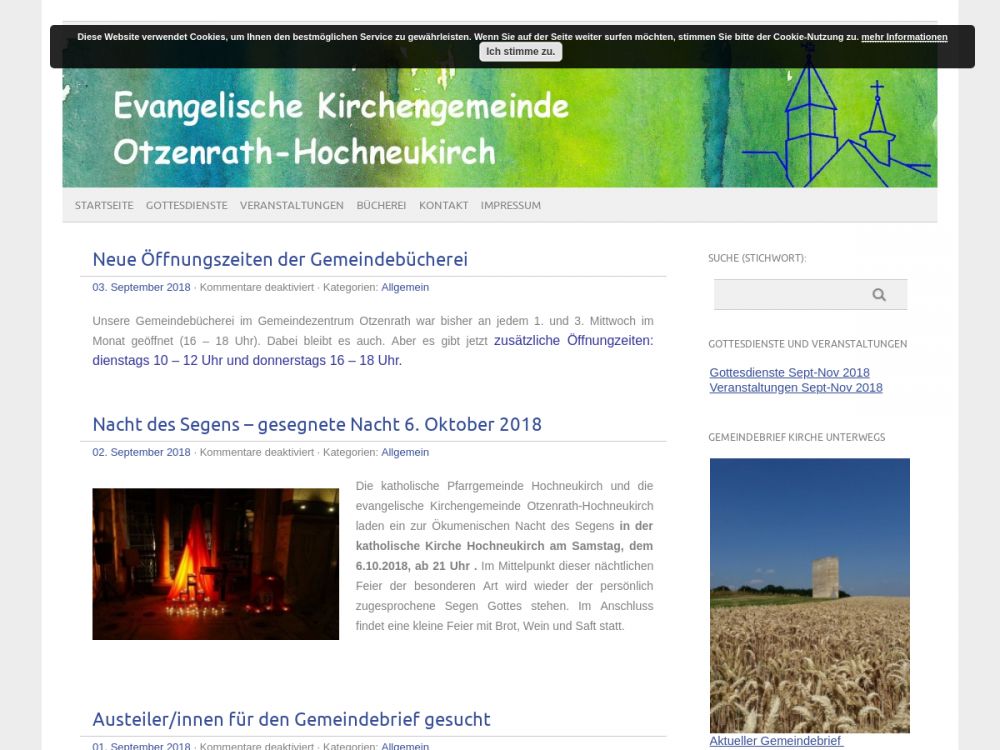Open 'mehr Informationen' cookie link
This screenshot has height=750, width=1000.
904,37
